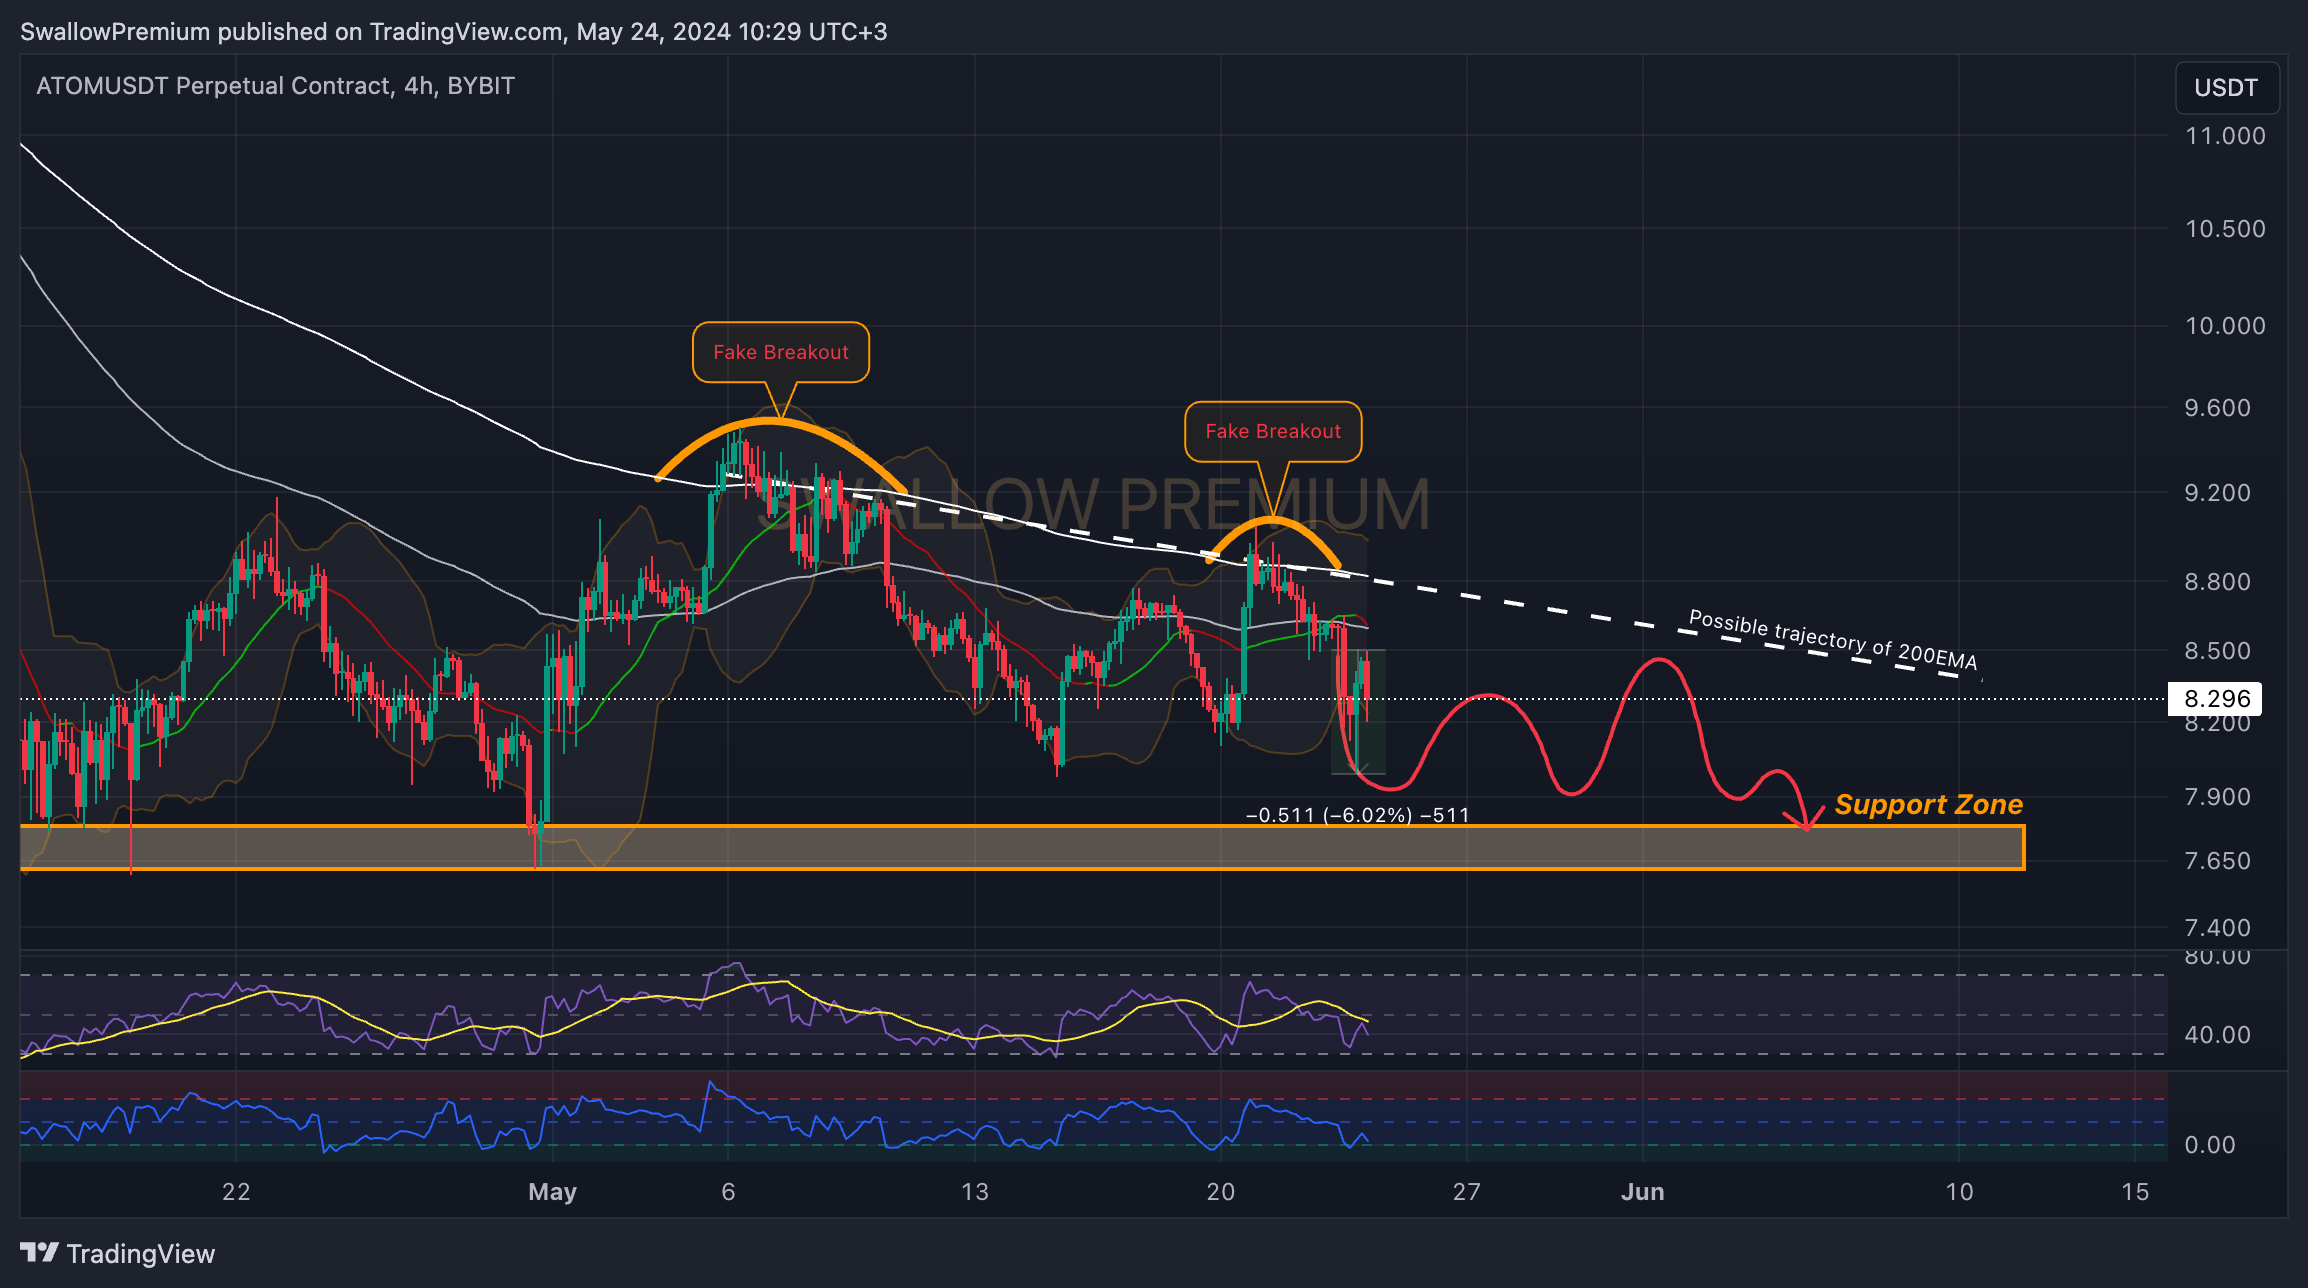Click the 7.650 price axis label

pyautogui.click(x=2217, y=861)
